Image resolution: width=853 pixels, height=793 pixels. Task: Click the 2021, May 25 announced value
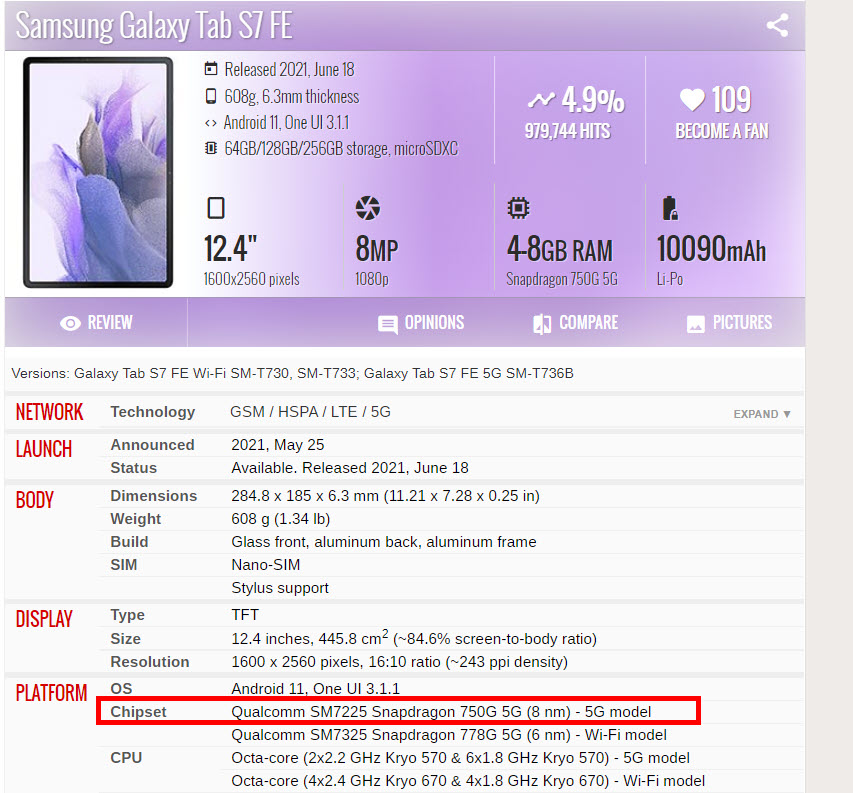277,445
